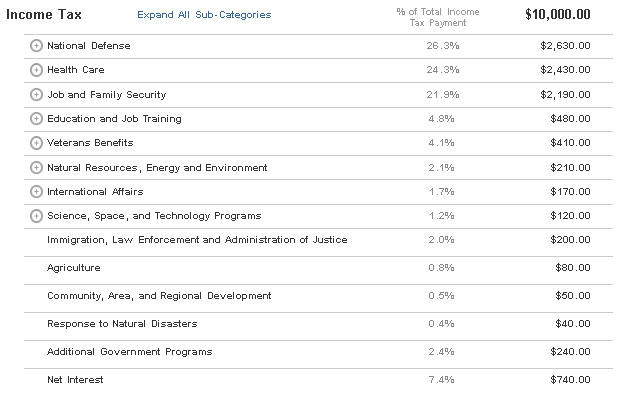Click Additional Government Programs row

click(x=318, y=352)
